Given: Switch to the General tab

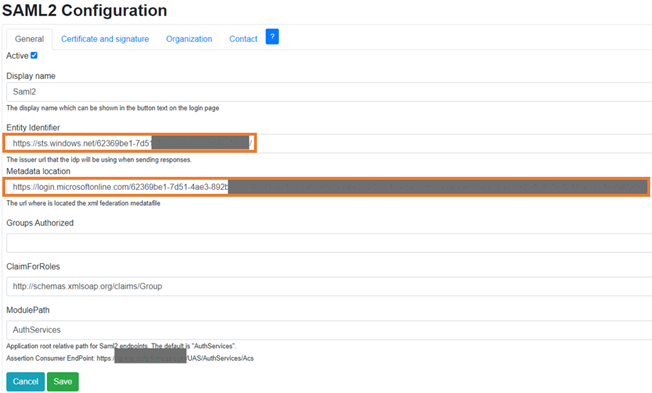Looking at the screenshot, I should click(x=29, y=39).
